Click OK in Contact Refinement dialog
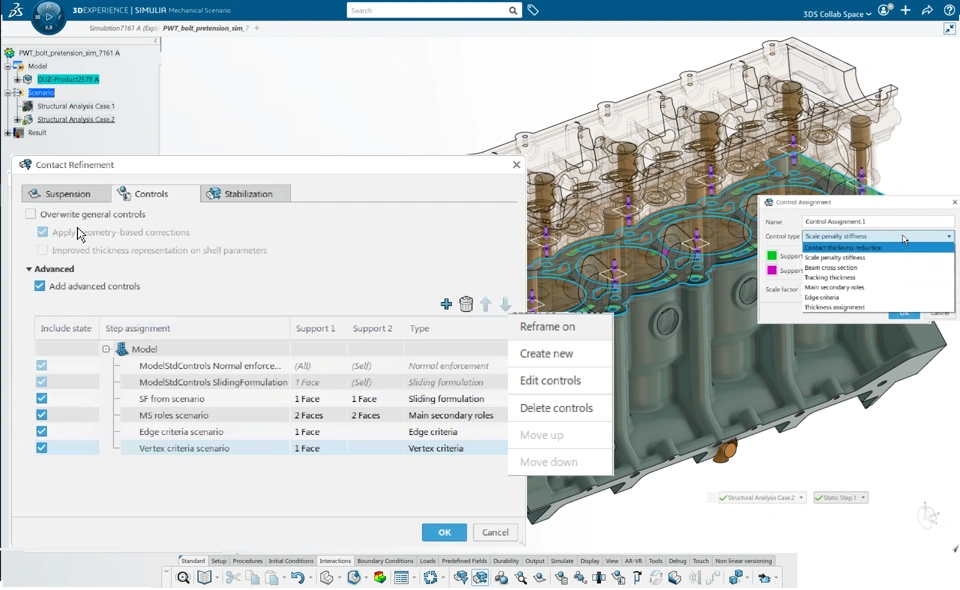The height and width of the screenshot is (590, 960). [444, 532]
